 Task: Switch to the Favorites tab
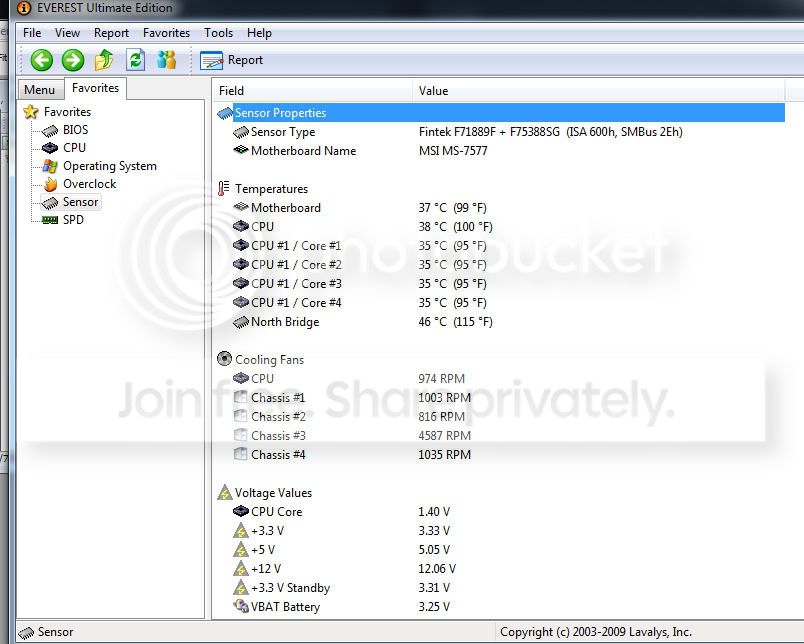click(x=95, y=88)
